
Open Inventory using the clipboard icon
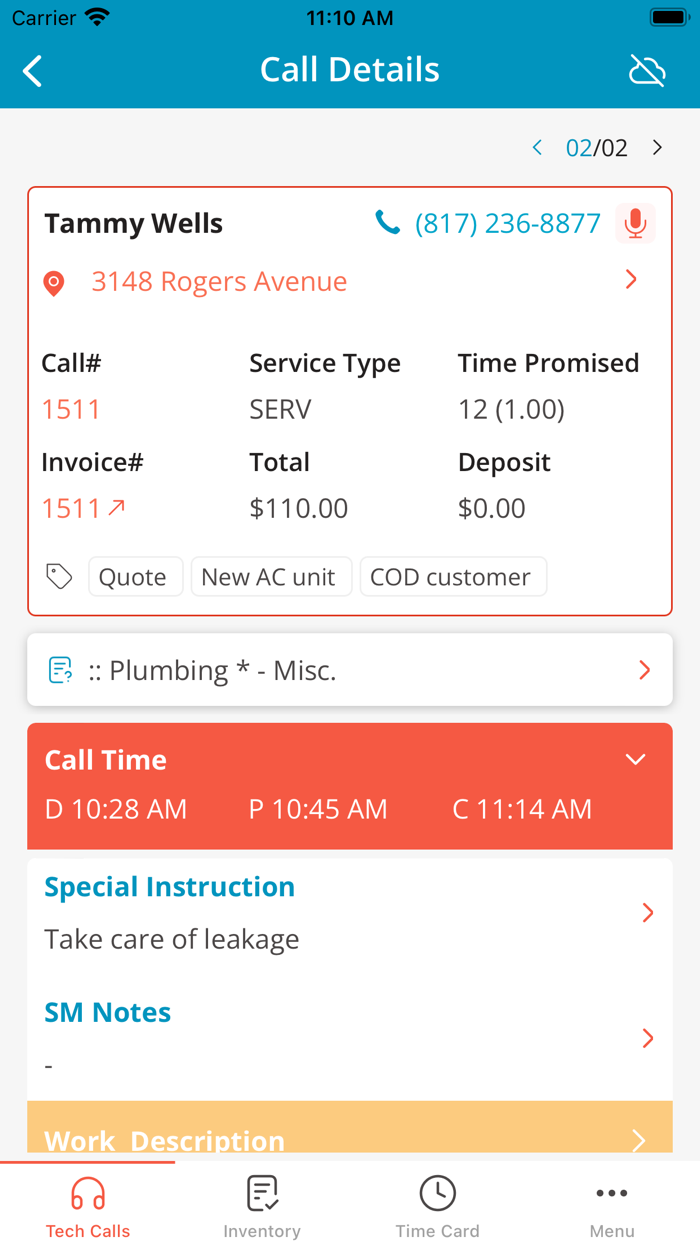tap(262, 1193)
